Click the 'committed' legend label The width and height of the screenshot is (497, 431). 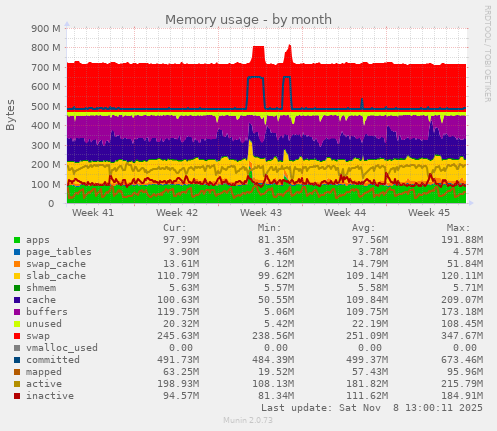[53, 360]
